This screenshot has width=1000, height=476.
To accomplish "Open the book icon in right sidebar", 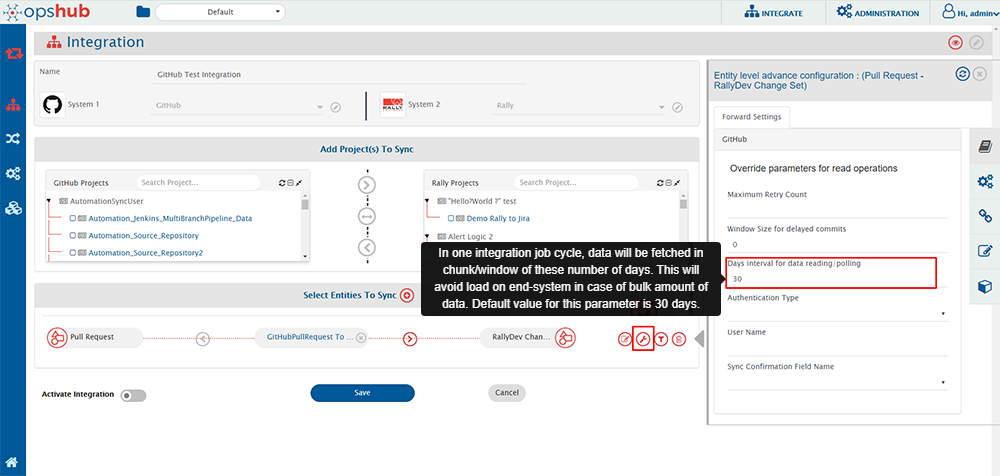I will pos(985,146).
